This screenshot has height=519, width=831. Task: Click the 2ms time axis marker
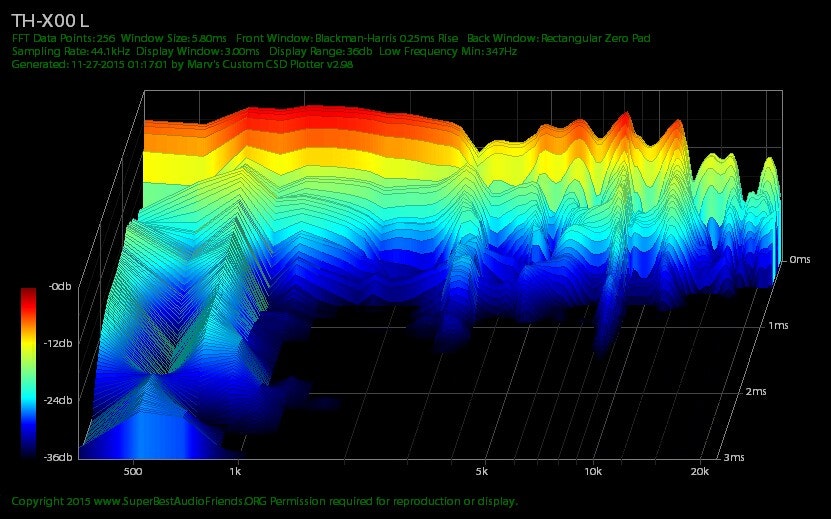point(757,391)
